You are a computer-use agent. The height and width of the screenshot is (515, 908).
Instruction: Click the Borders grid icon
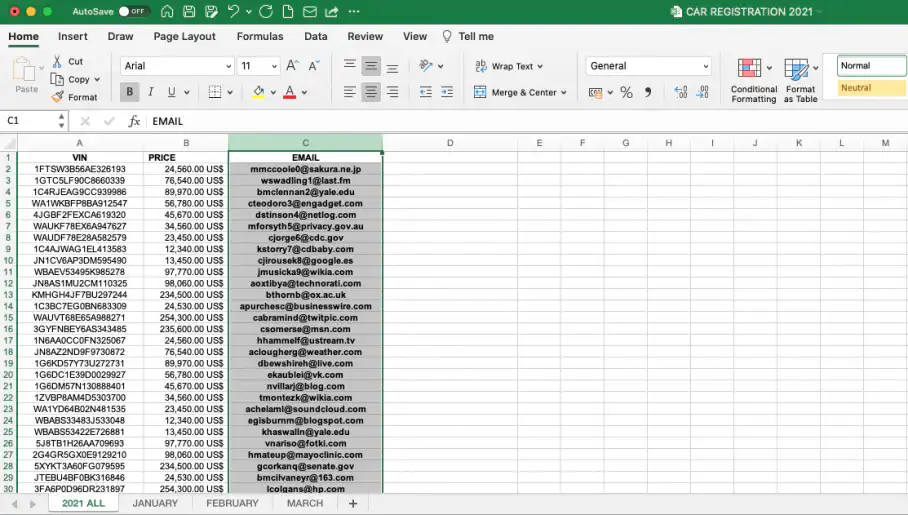(x=215, y=92)
